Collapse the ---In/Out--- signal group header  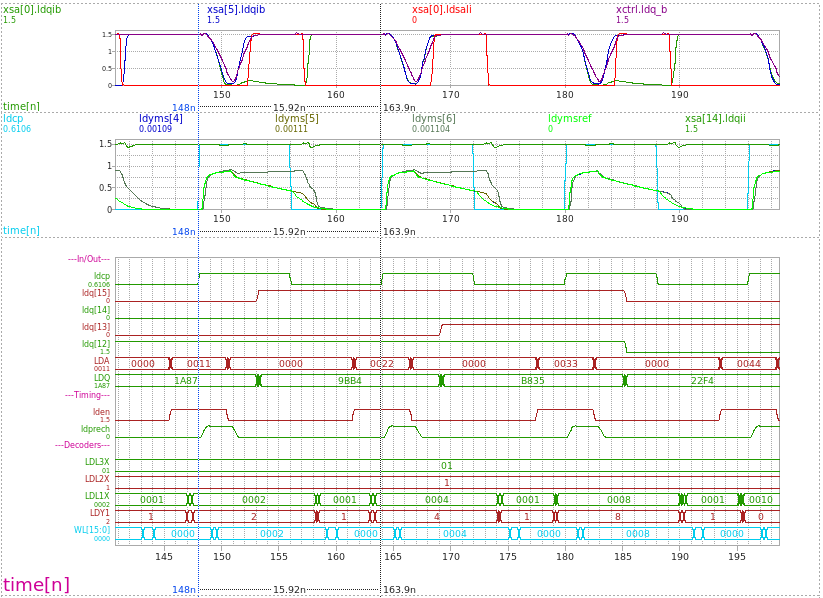(x=88, y=259)
